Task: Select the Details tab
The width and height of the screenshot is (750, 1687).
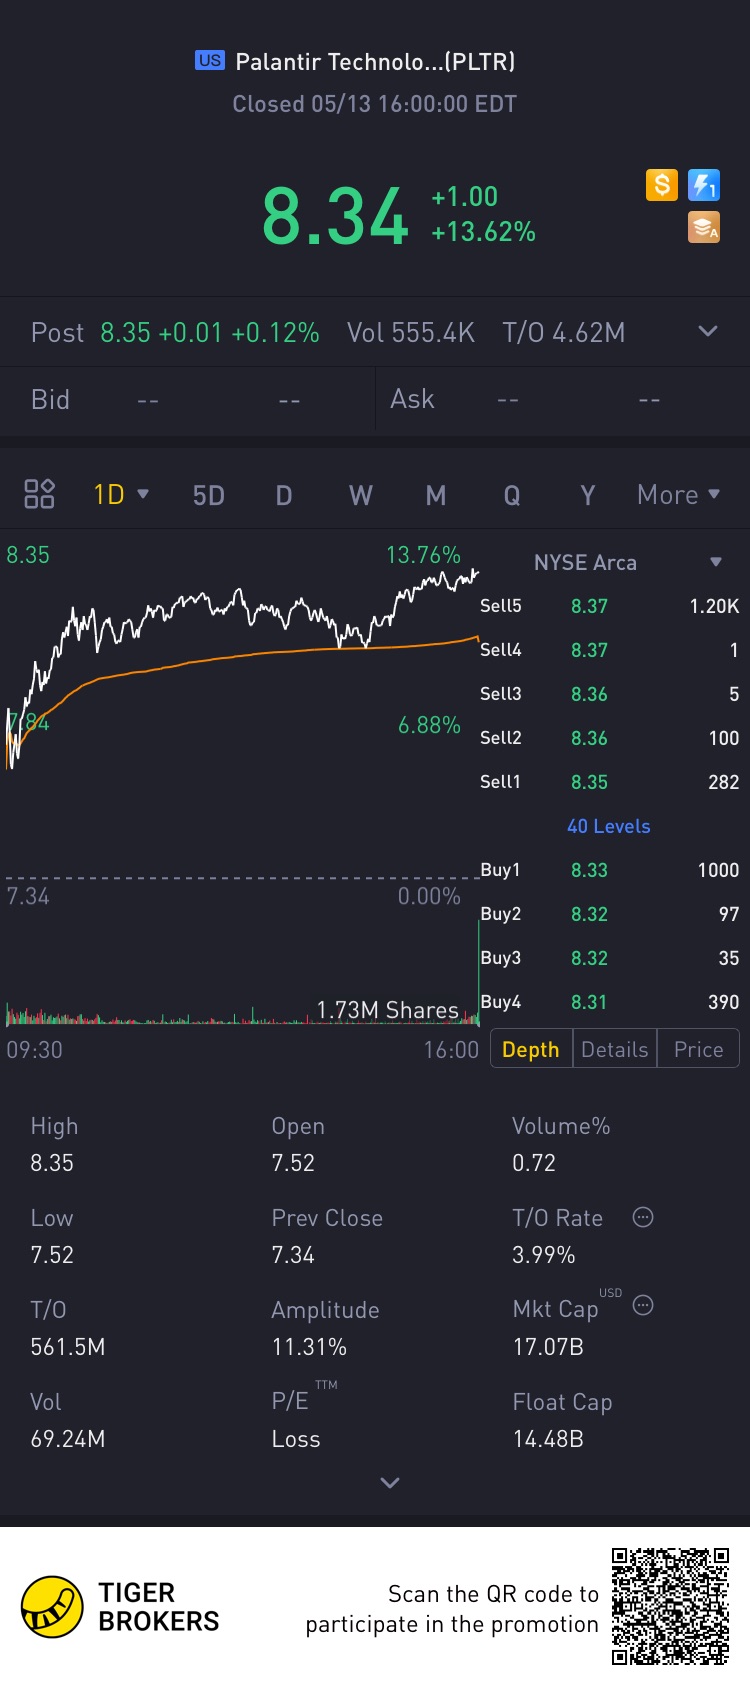Action: click(x=615, y=1049)
